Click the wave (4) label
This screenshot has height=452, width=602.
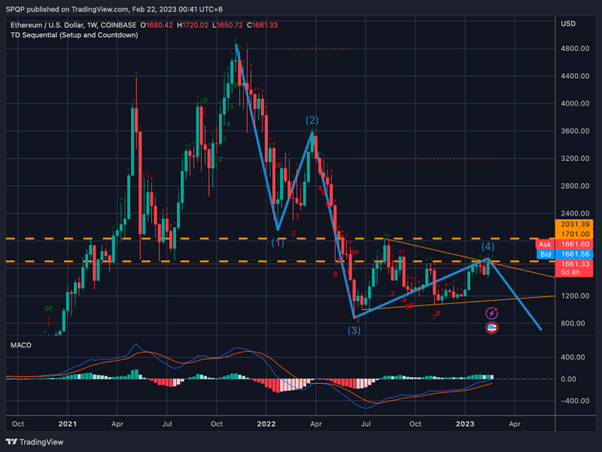tap(488, 246)
